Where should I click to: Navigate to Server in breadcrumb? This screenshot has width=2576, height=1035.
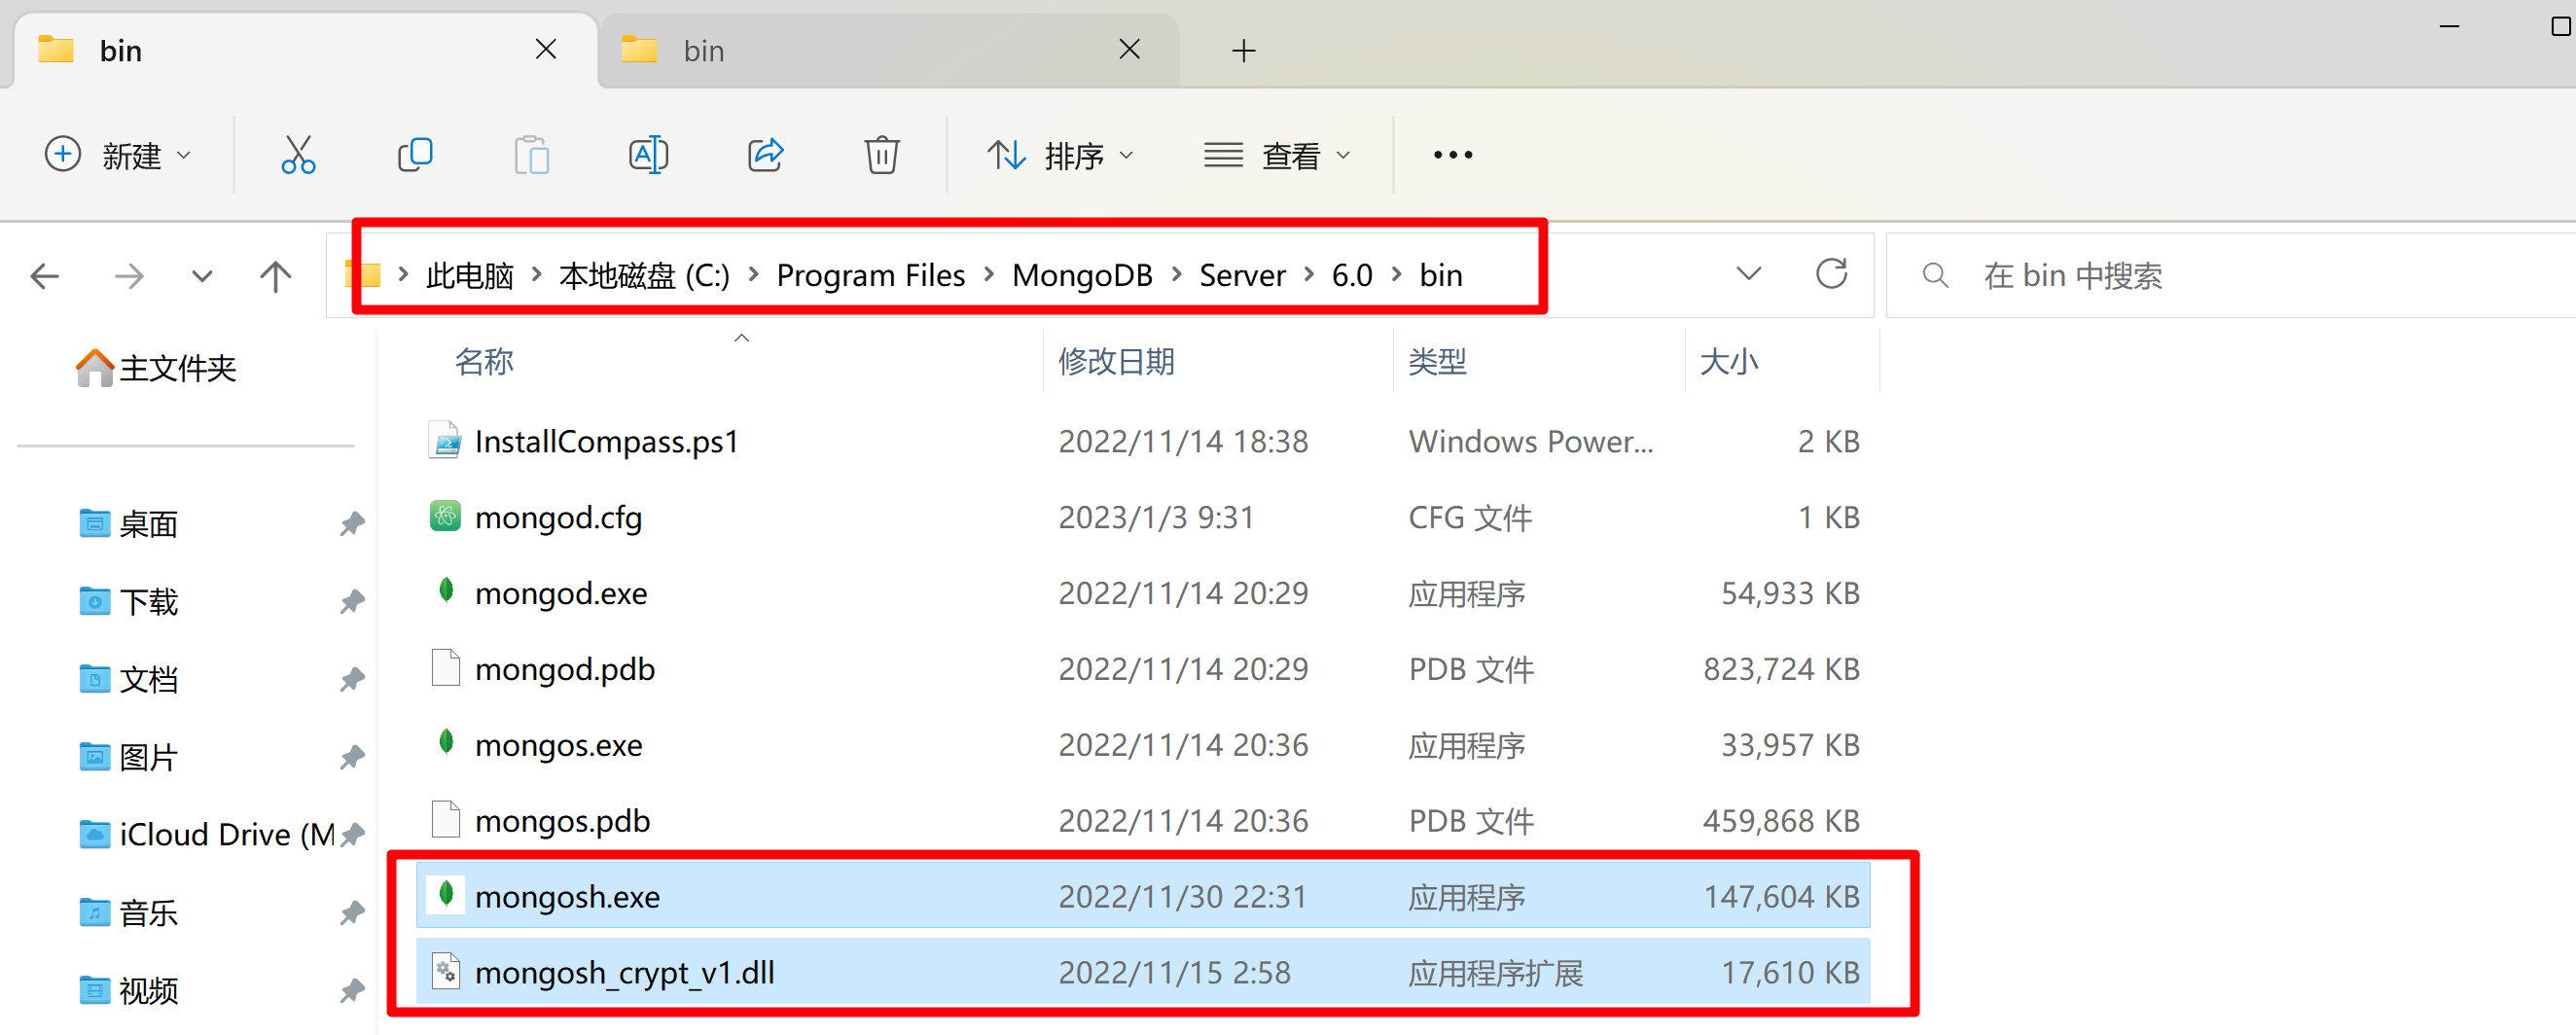(x=1242, y=275)
